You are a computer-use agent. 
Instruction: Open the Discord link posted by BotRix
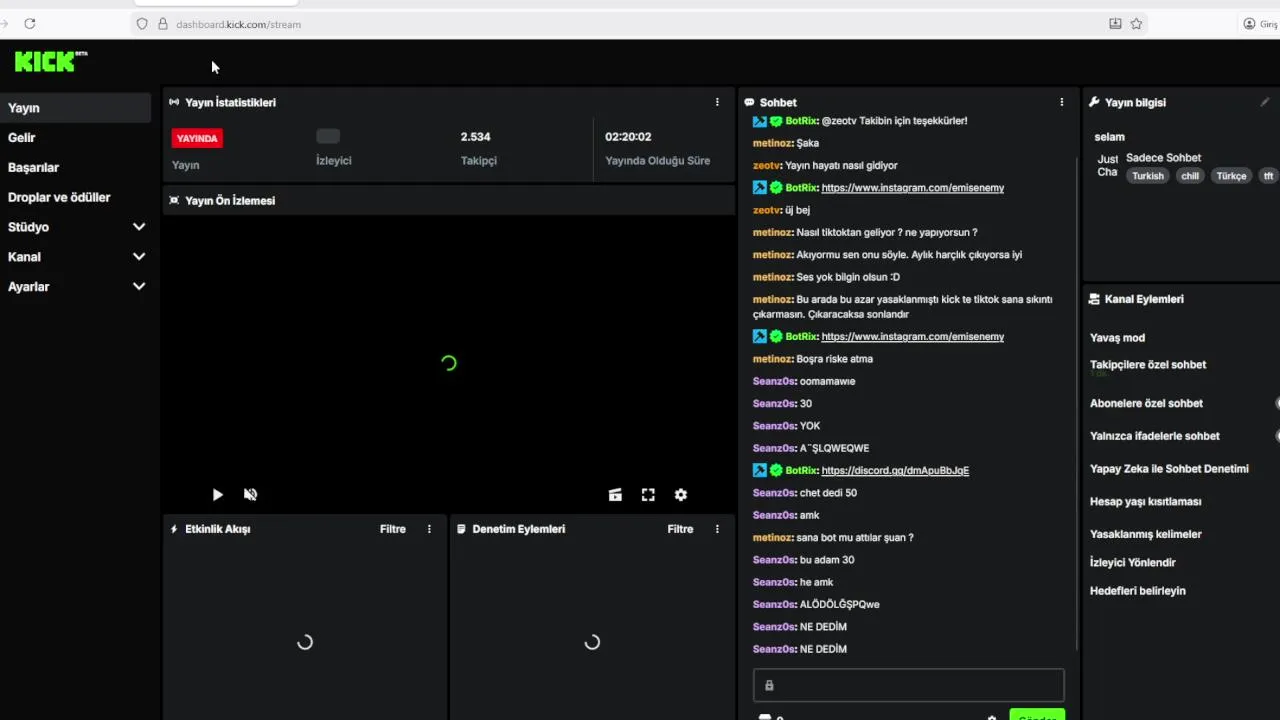click(895, 470)
